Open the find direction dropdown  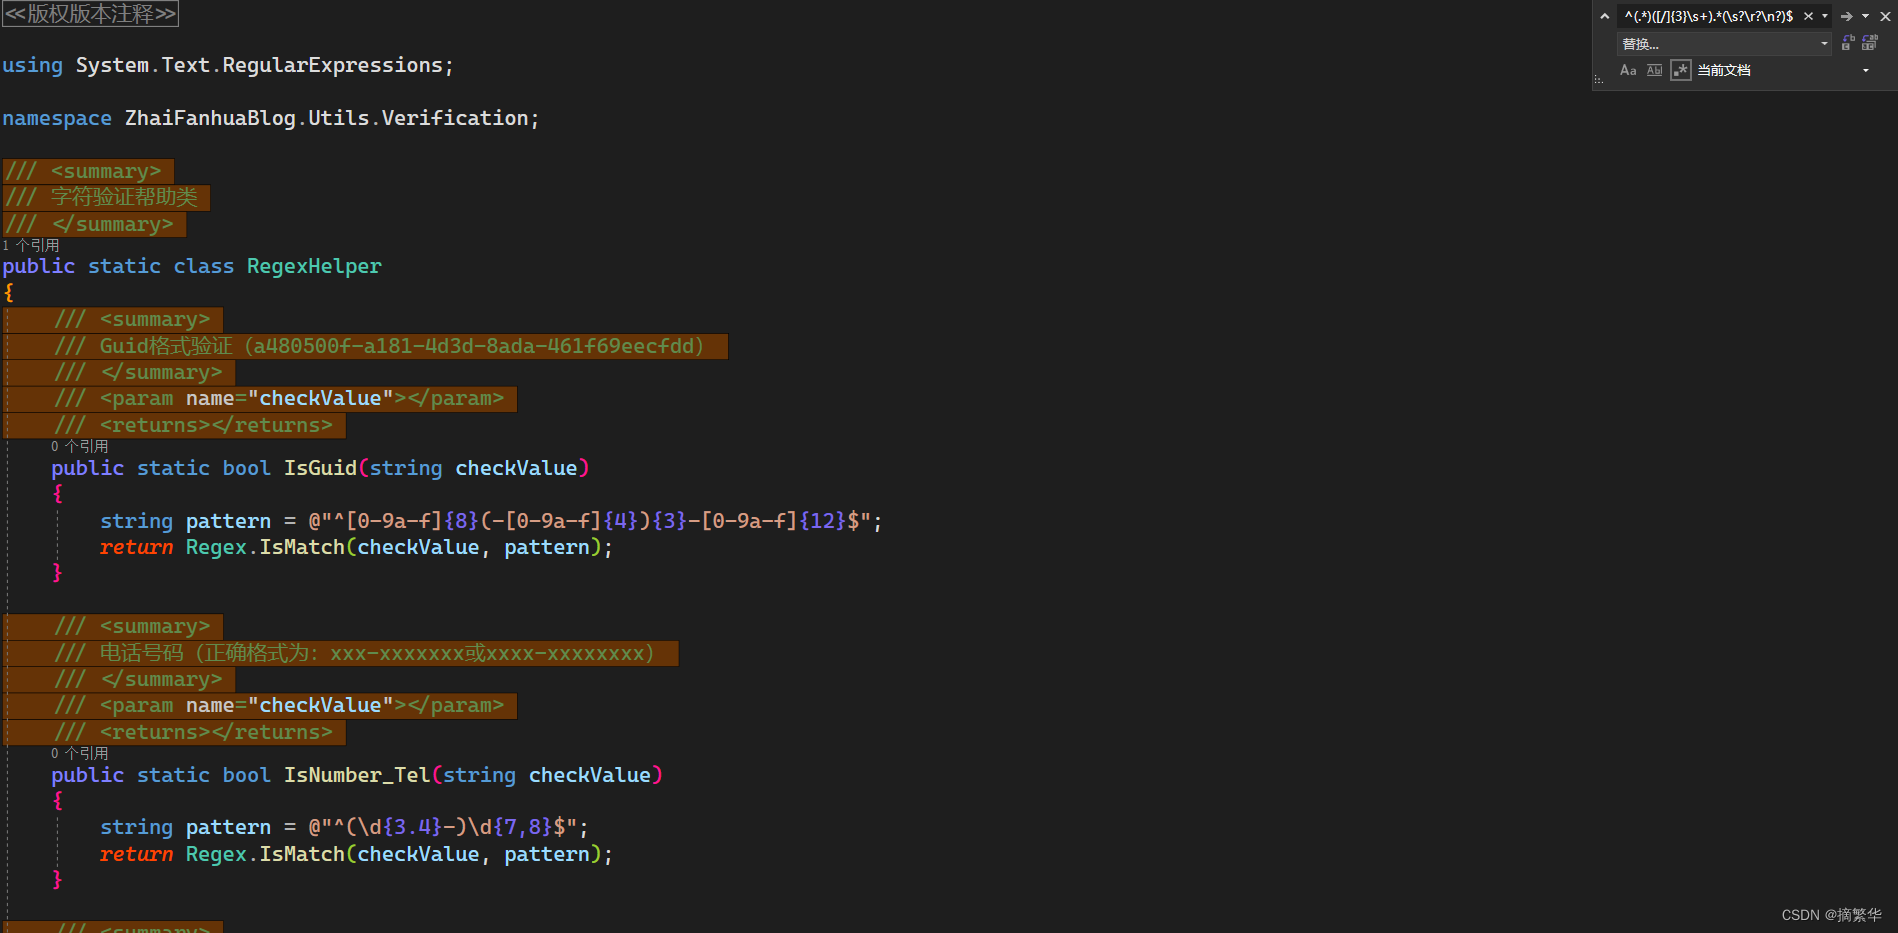(1865, 16)
